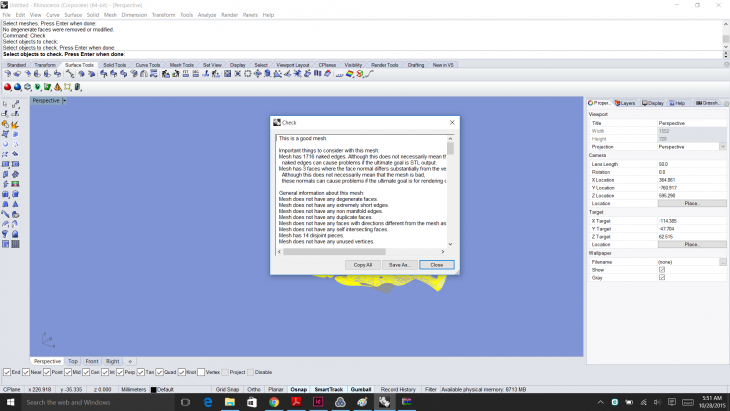The width and height of the screenshot is (730, 411).
Task: Click the InDesign icon in the taskbar
Action: coord(320,402)
